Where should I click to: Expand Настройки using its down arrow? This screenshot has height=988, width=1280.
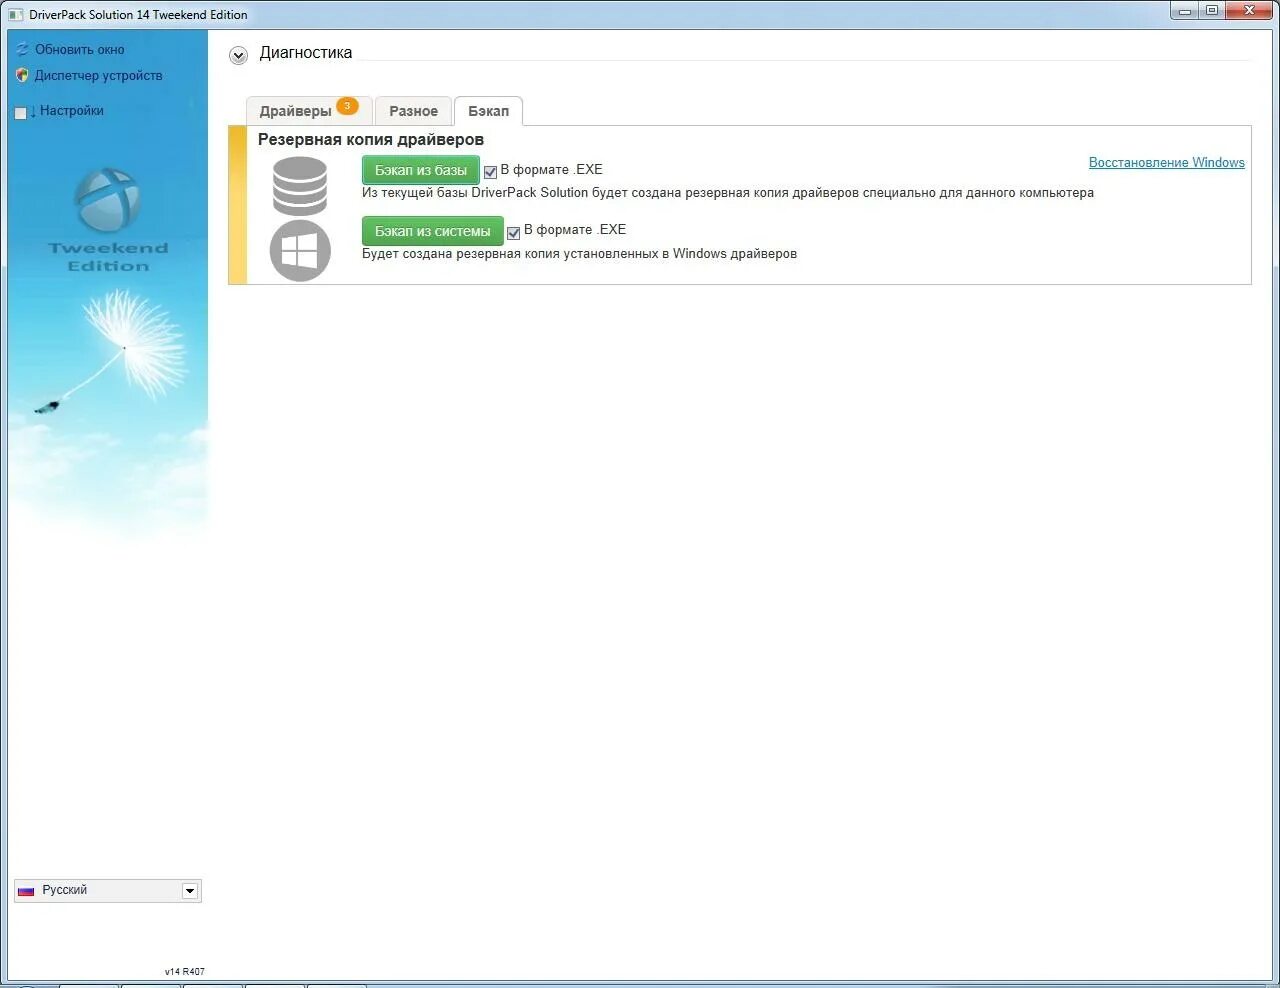[32, 111]
